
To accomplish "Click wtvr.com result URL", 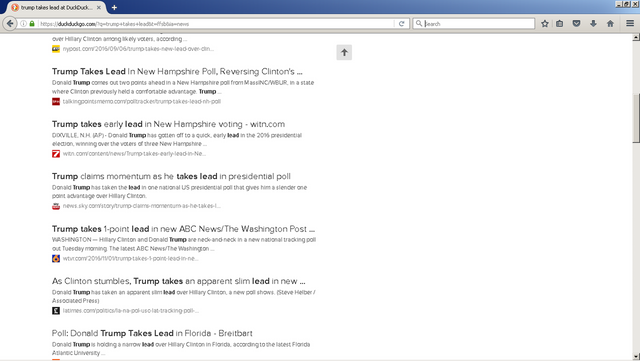I will click(131, 258).
